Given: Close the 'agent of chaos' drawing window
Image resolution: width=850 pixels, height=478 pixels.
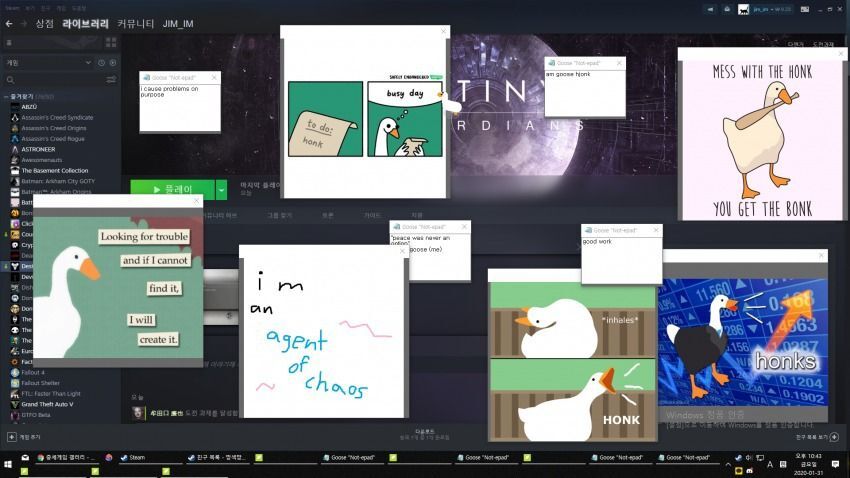Looking at the screenshot, I should [x=402, y=251].
